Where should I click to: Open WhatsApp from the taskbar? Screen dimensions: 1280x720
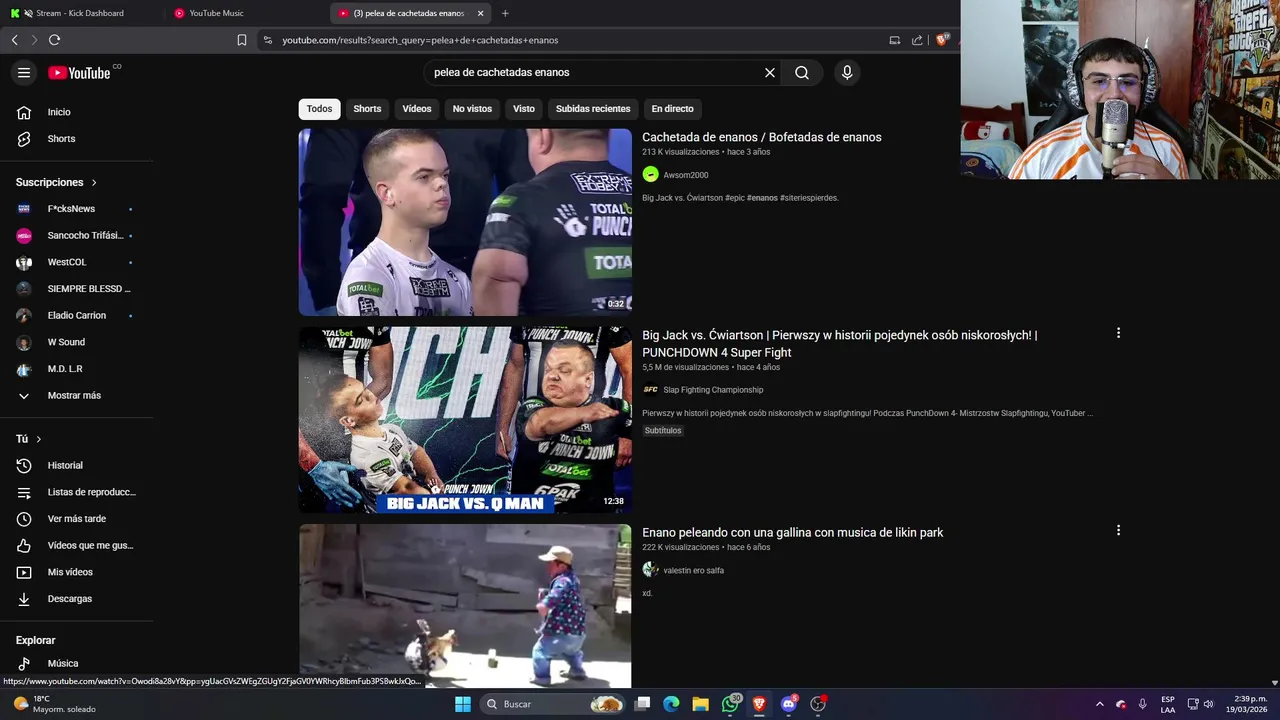(x=731, y=704)
